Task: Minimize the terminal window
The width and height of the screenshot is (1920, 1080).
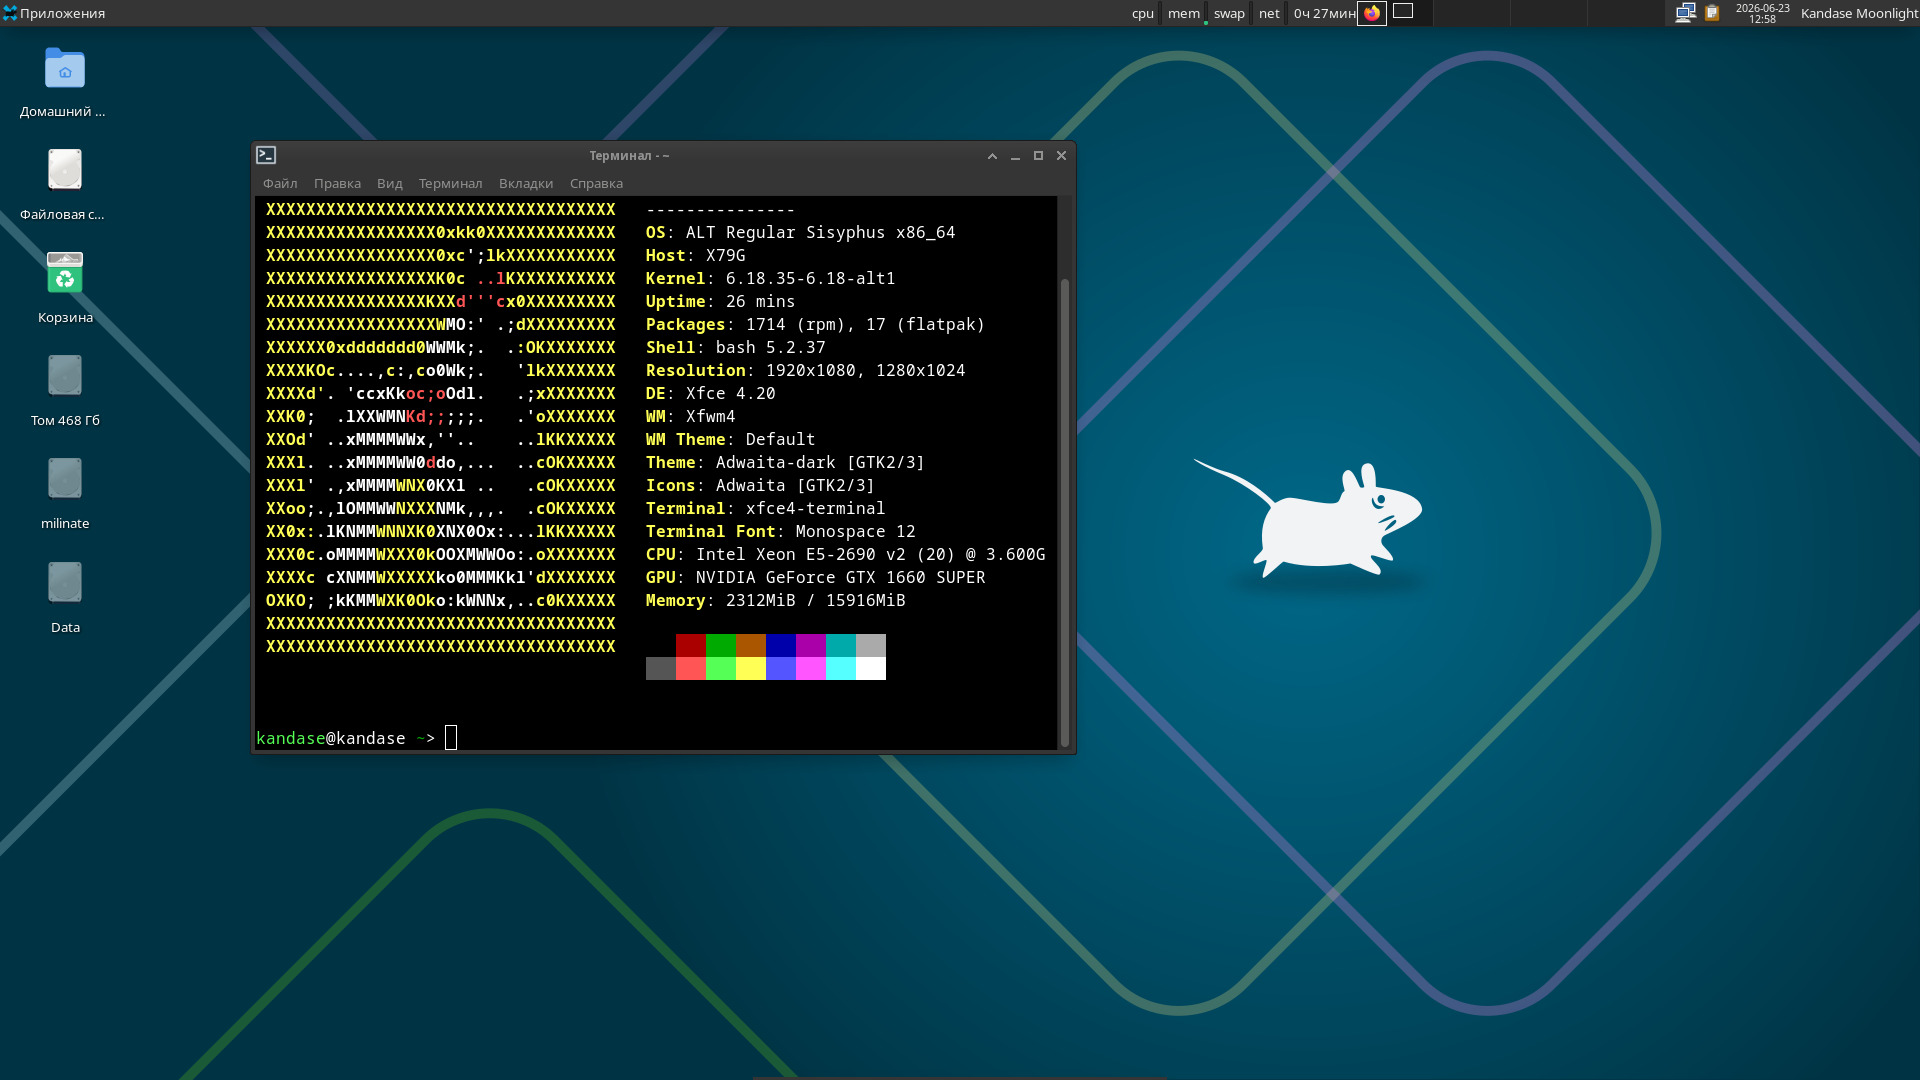Action: pos(1015,156)
